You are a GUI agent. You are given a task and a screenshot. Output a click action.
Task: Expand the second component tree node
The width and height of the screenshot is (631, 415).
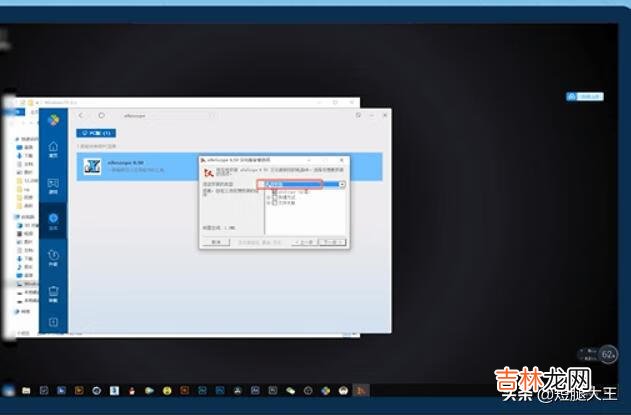[x=268, y=196]
